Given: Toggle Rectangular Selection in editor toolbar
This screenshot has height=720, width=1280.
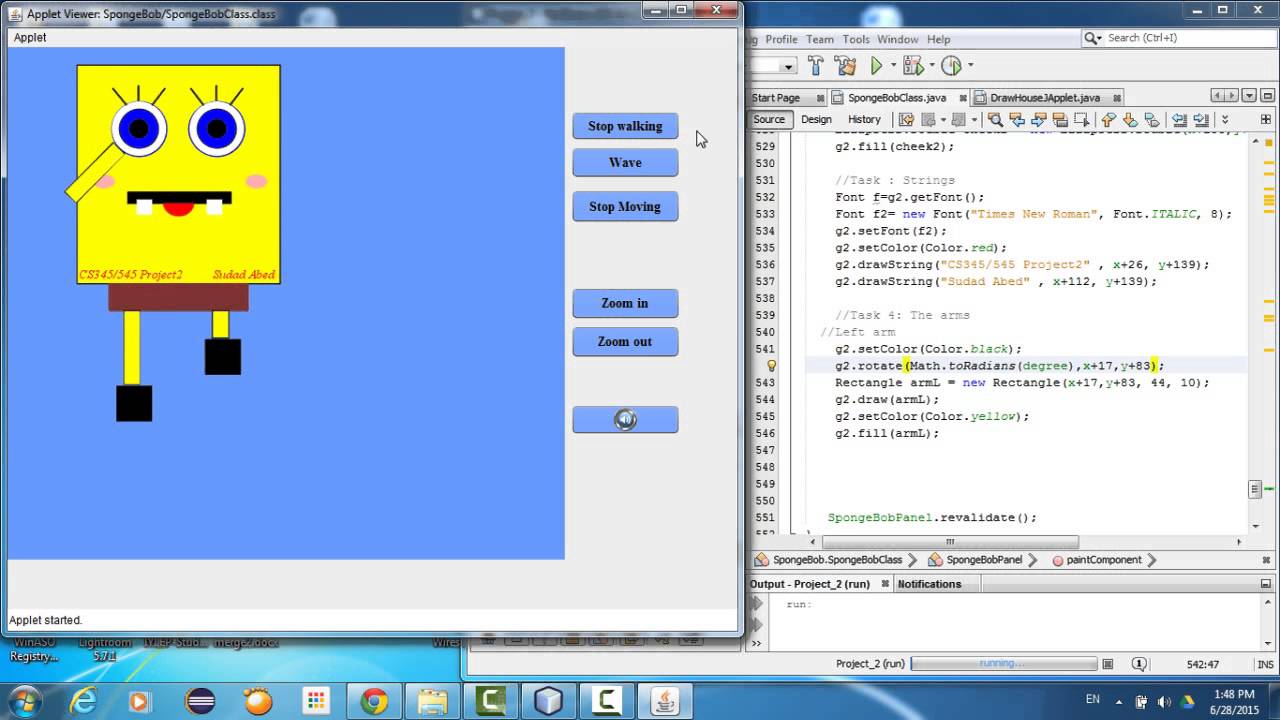Looking at the screenshot, I should (x=1081, y=119).
